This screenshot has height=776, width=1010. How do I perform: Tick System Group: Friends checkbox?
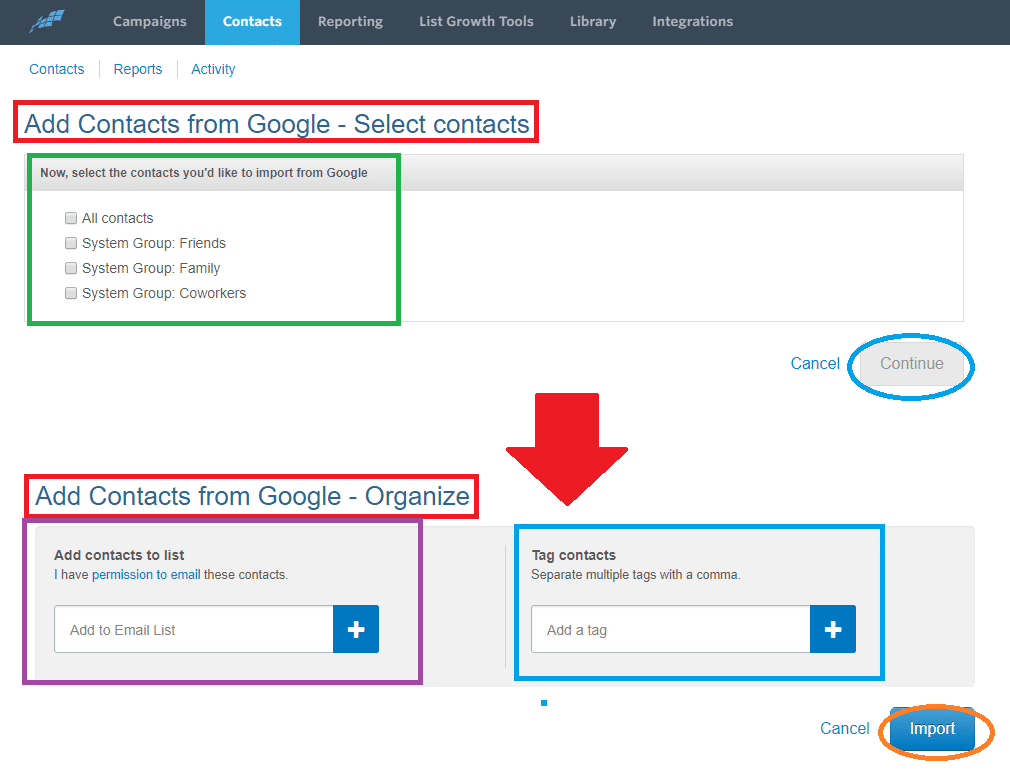tap(71, 243)
